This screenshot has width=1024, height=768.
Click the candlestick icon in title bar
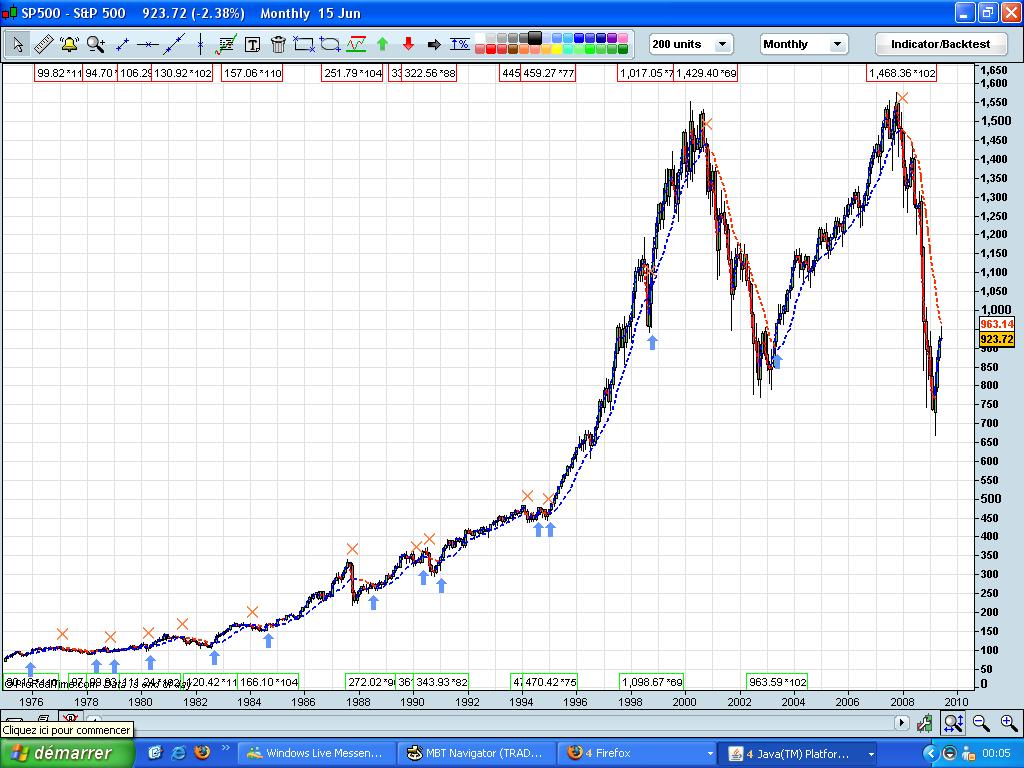9,13
